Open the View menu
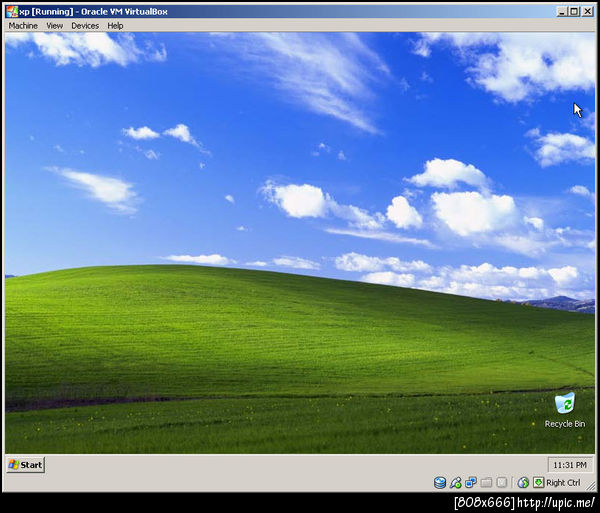The image size is (600, 513). [x=54, y=26]
